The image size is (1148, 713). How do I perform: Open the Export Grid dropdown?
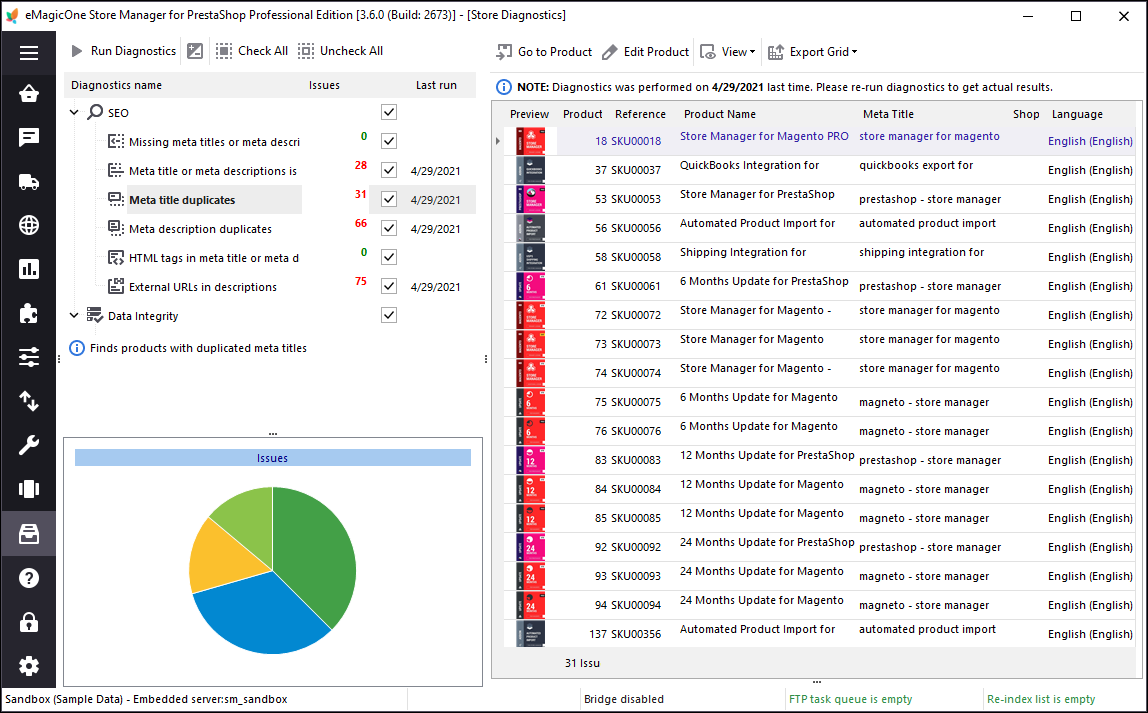click(813, 52)
